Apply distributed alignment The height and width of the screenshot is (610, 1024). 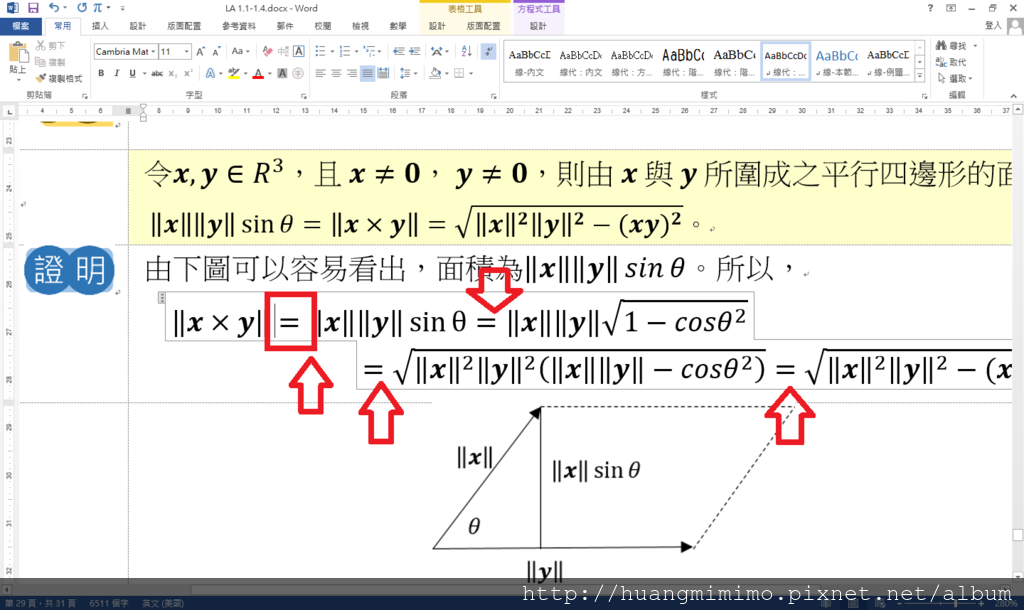click(383, 73)
